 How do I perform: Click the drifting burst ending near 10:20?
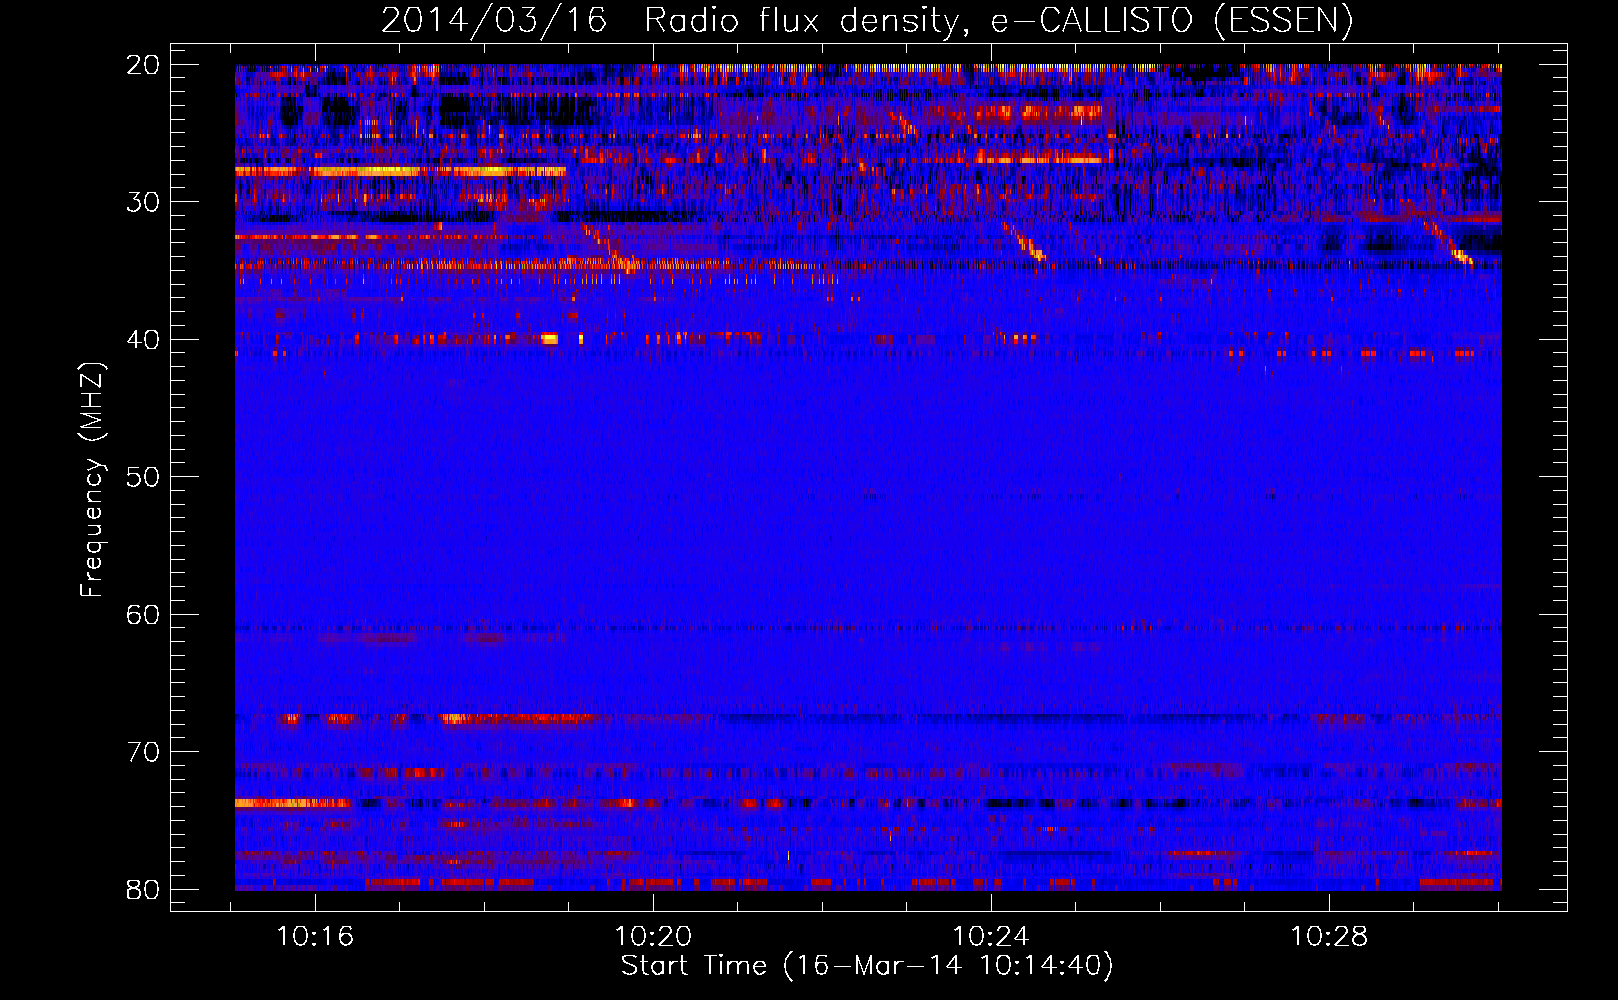click(608, 247)
